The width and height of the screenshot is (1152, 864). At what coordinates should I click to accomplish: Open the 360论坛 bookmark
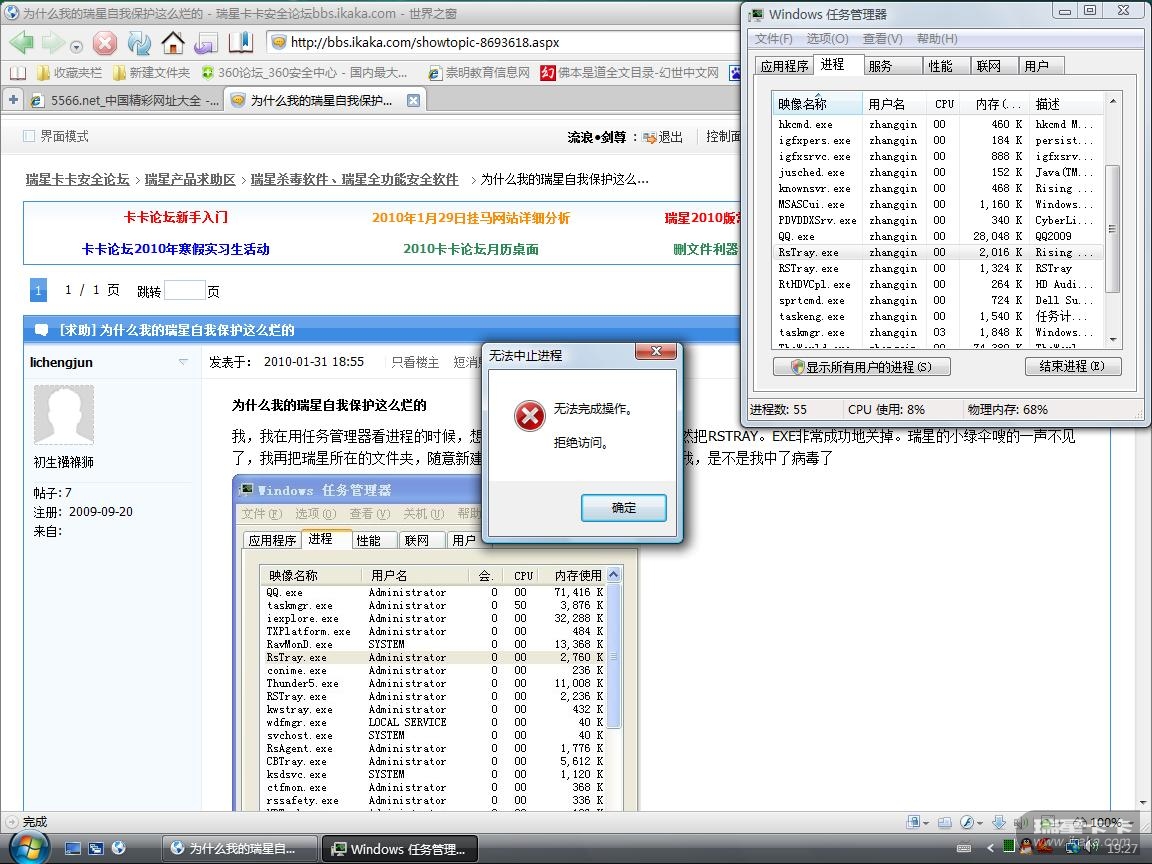(x=304, y=73)
